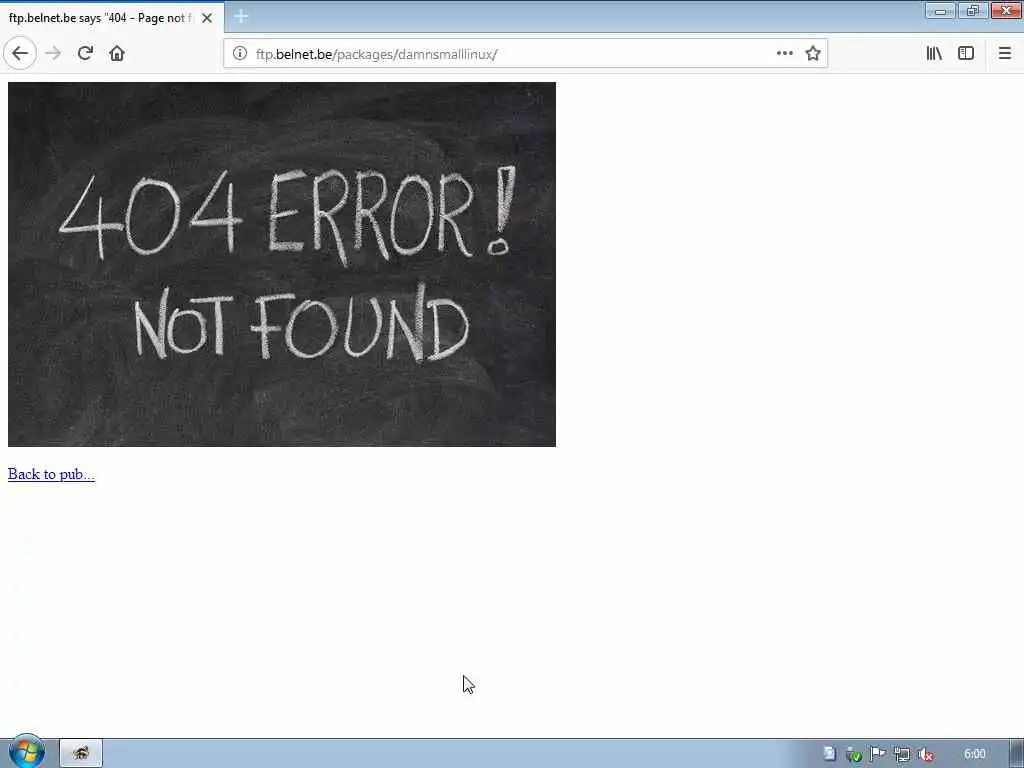This screenshot has height=768, width=1024.
Task: Open the Firefox Home page icon
Action: [117, 54]
